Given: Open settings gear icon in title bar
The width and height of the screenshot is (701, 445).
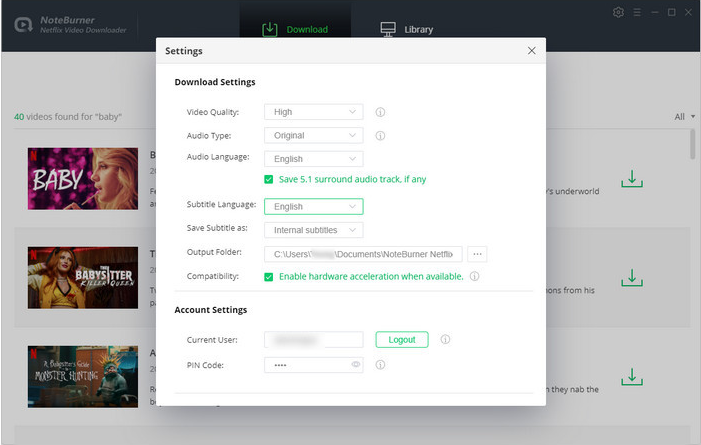Looking at the screenshot, I should (x=618, y=12).
